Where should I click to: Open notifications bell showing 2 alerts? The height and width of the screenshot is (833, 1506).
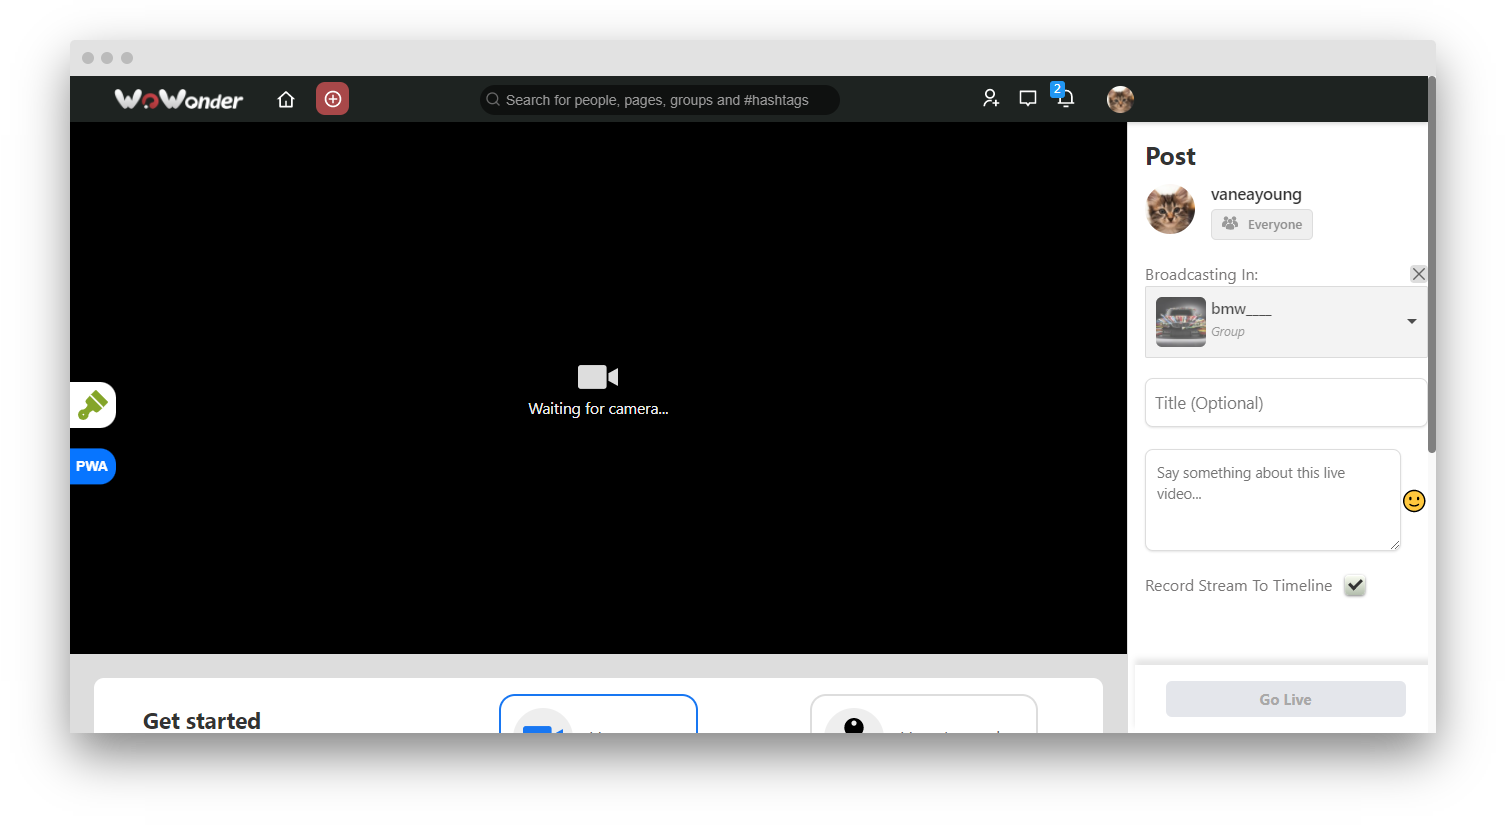pyautogui.click(x=1064, y=99)
